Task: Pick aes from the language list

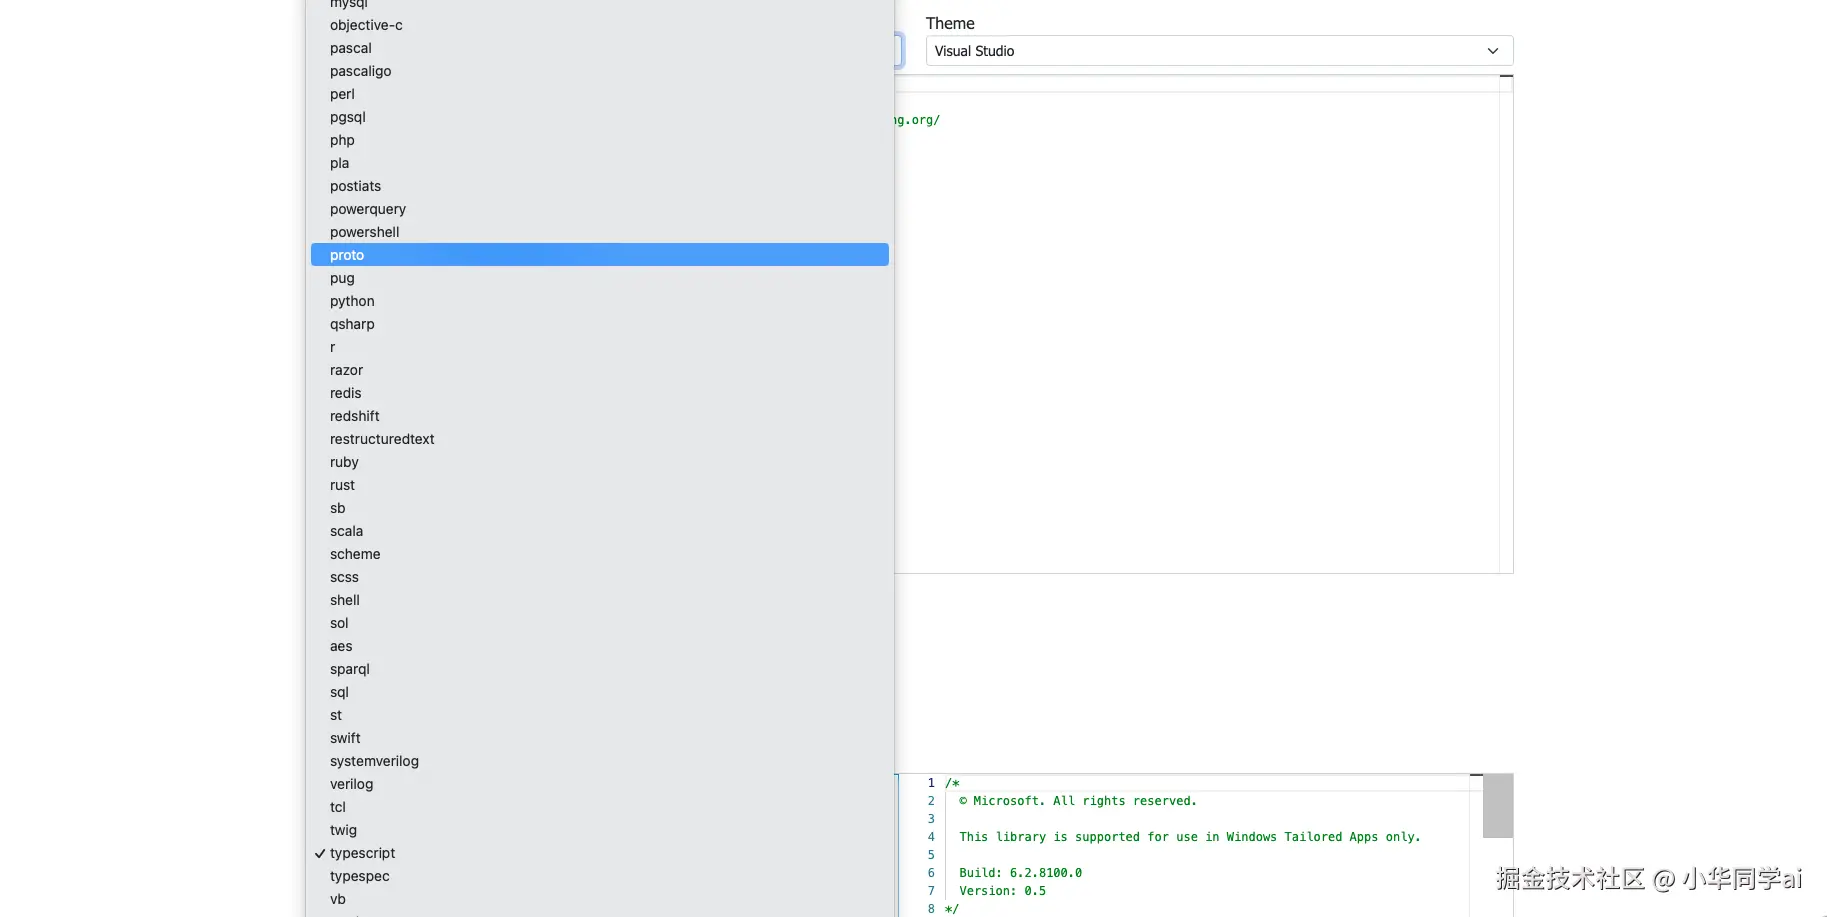Action: pos(600,646)
